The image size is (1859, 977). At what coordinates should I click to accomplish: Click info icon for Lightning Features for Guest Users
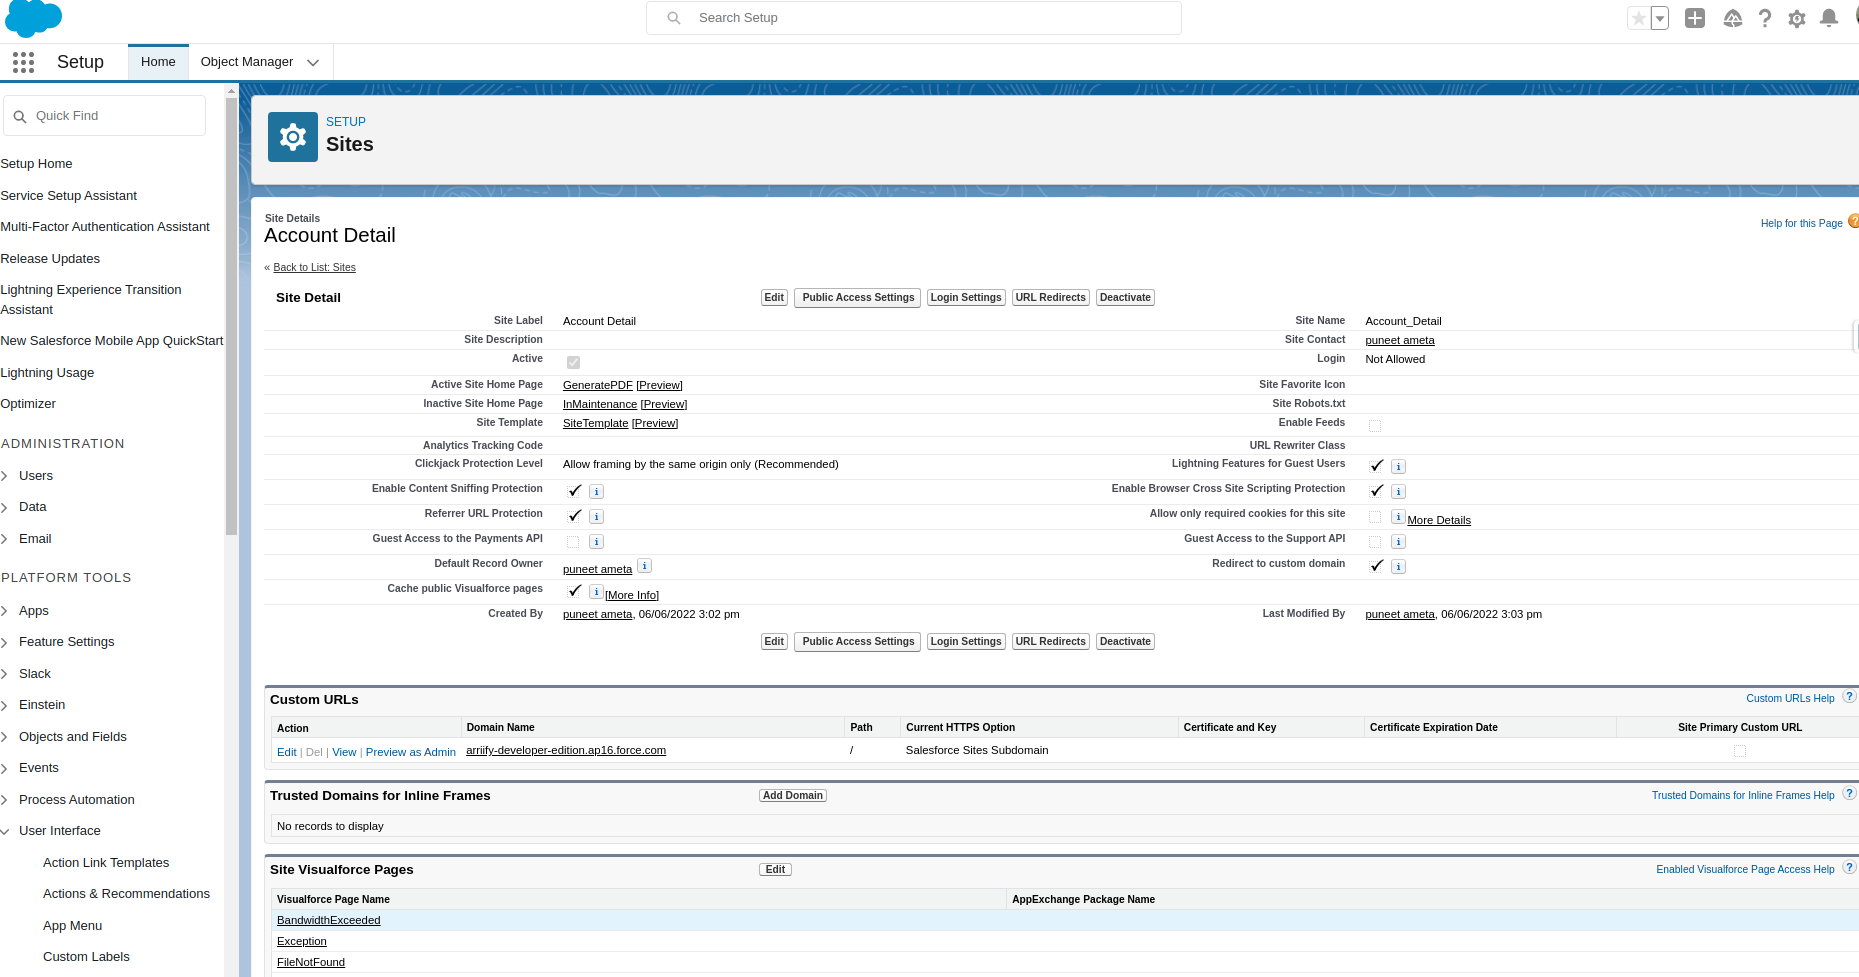point(1399,466)
